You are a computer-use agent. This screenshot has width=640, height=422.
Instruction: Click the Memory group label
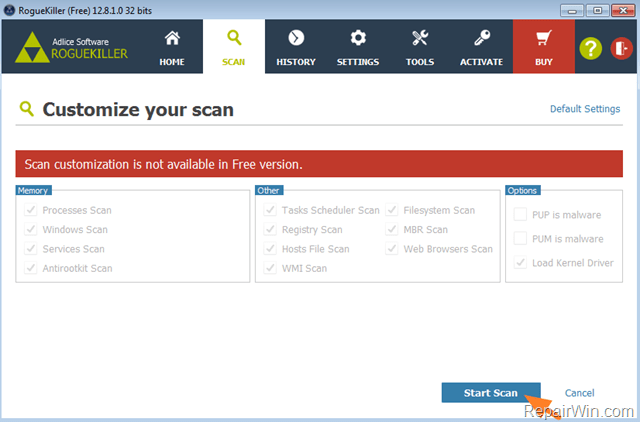point(33,191)
